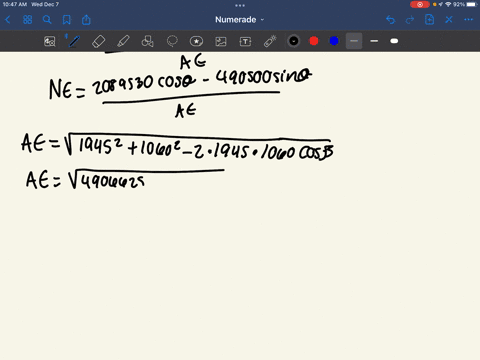Screen dimensions: 480x360
Task: Select the medium stroke width
Action: (374, 41)
